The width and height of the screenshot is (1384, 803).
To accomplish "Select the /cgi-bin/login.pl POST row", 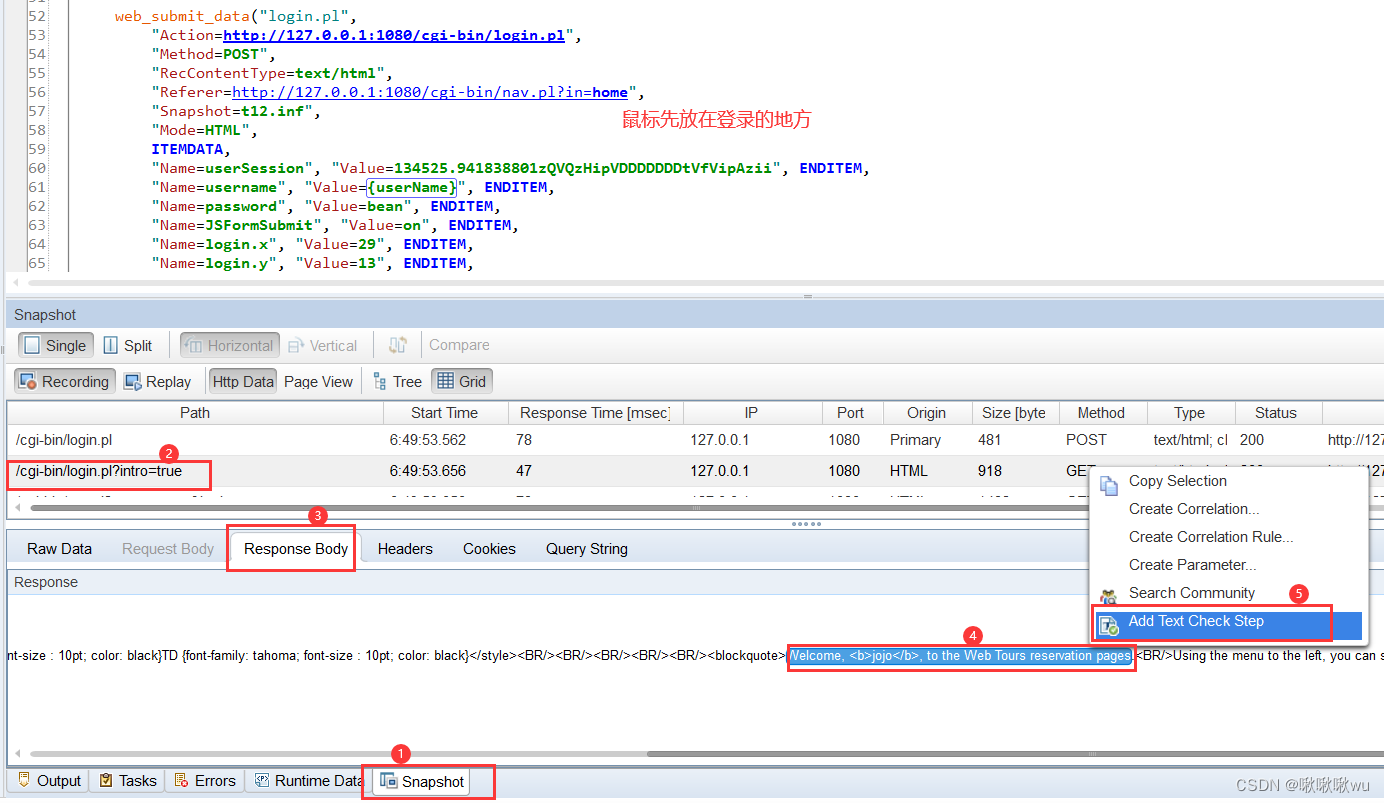I will coord(695,440).
